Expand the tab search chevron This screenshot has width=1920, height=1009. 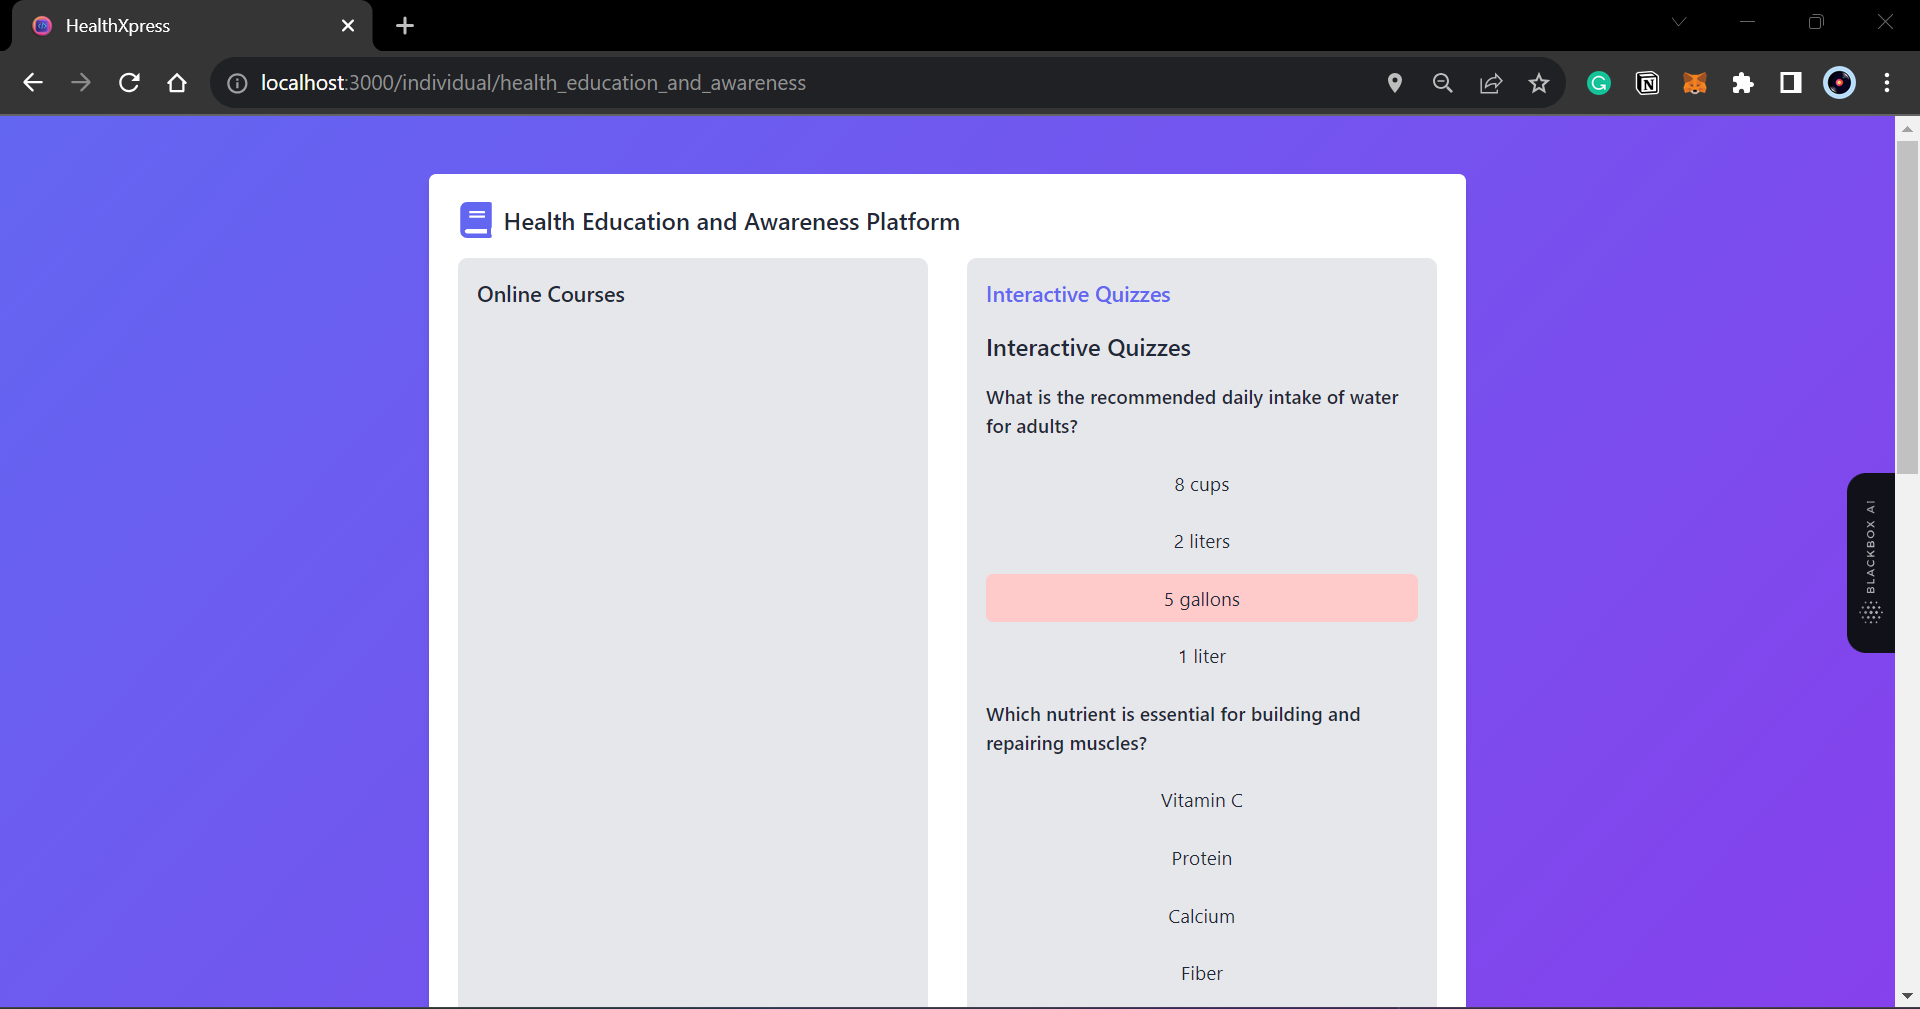pos(1679,22)
